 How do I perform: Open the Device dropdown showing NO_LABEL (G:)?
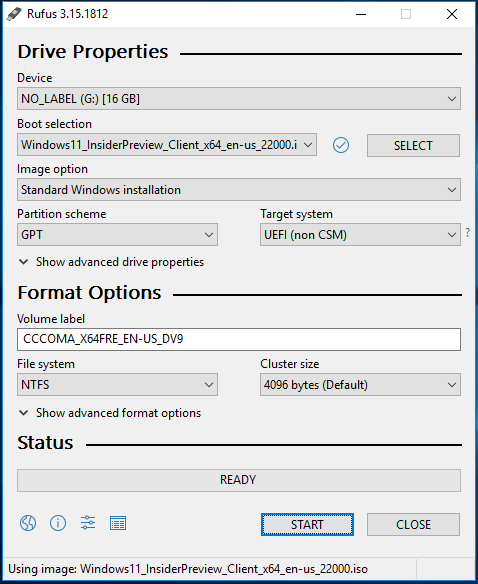[x=239, y=99]
